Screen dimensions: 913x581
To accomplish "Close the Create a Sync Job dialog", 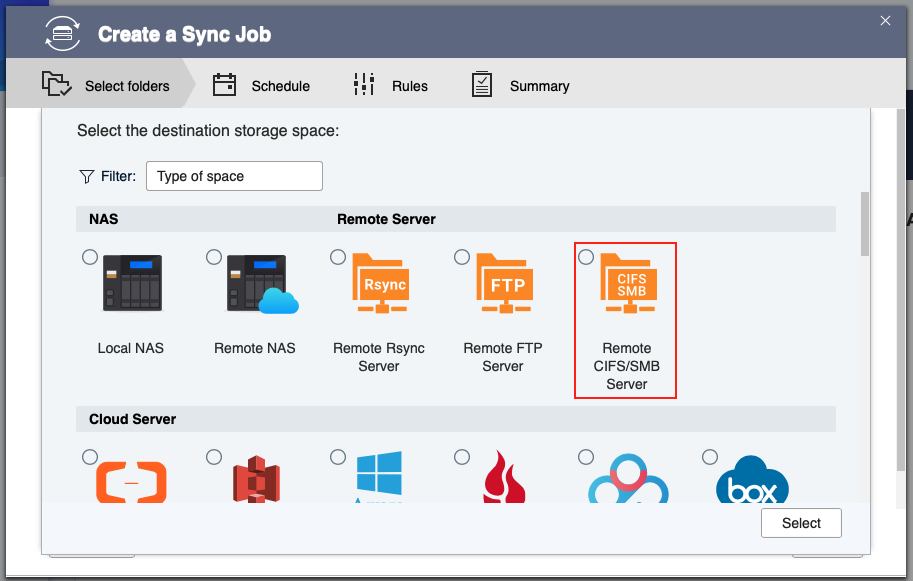I will click(885, 20).
